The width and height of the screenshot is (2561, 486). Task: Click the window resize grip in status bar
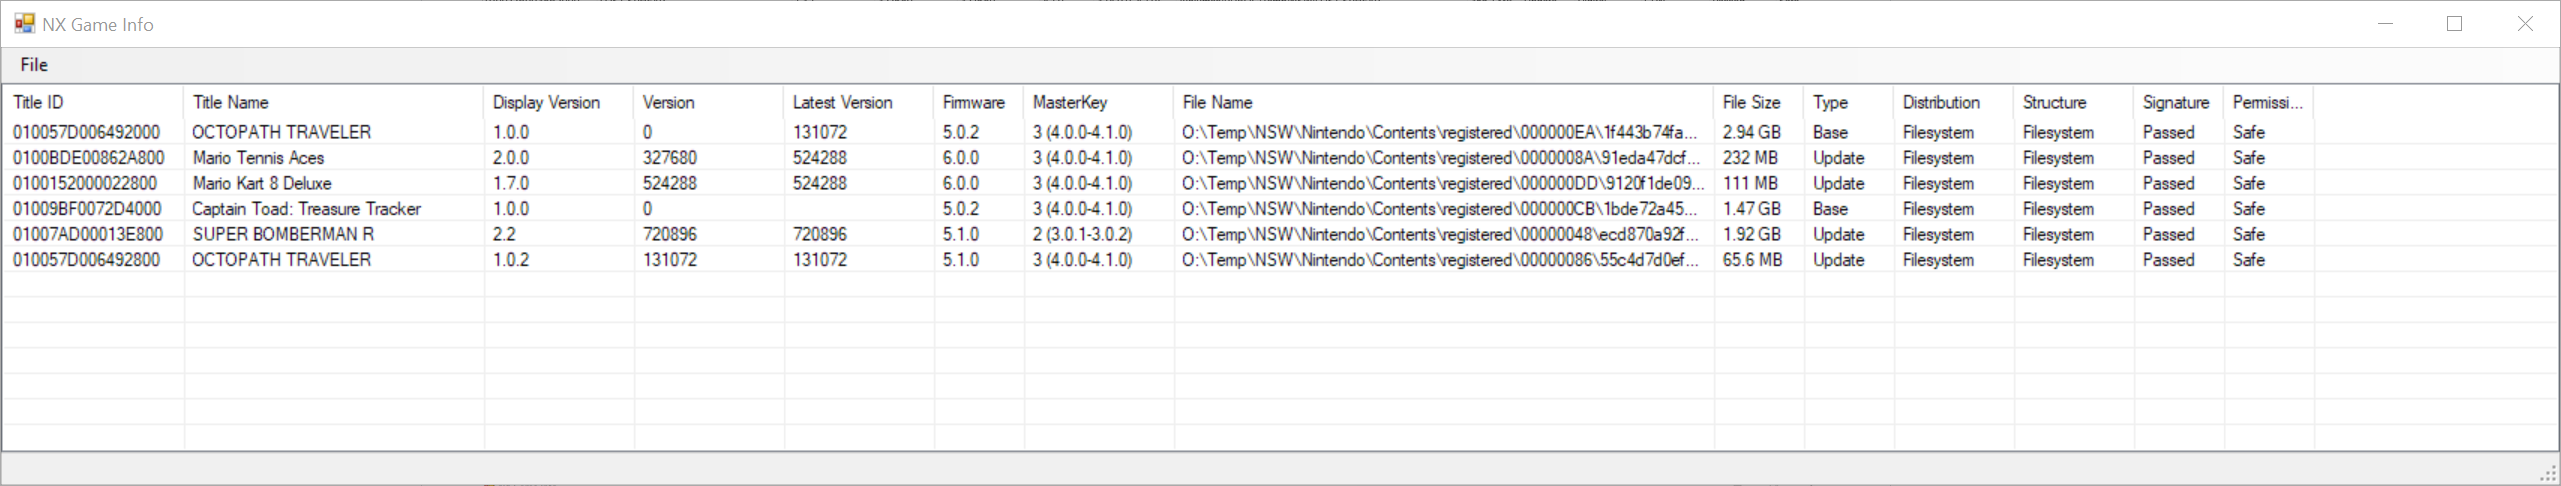pyautogui.click(x=2549, y=473)
